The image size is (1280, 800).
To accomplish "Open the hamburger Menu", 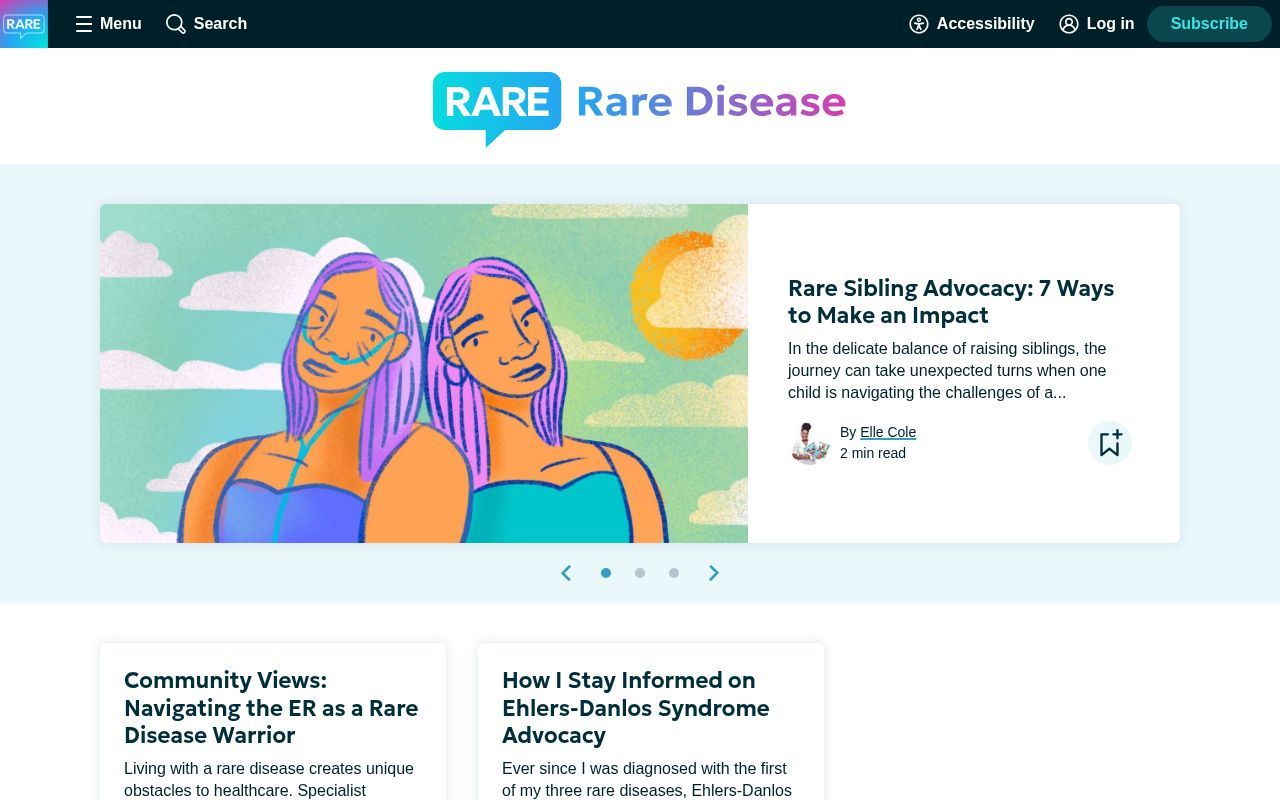I will [108, 24].
